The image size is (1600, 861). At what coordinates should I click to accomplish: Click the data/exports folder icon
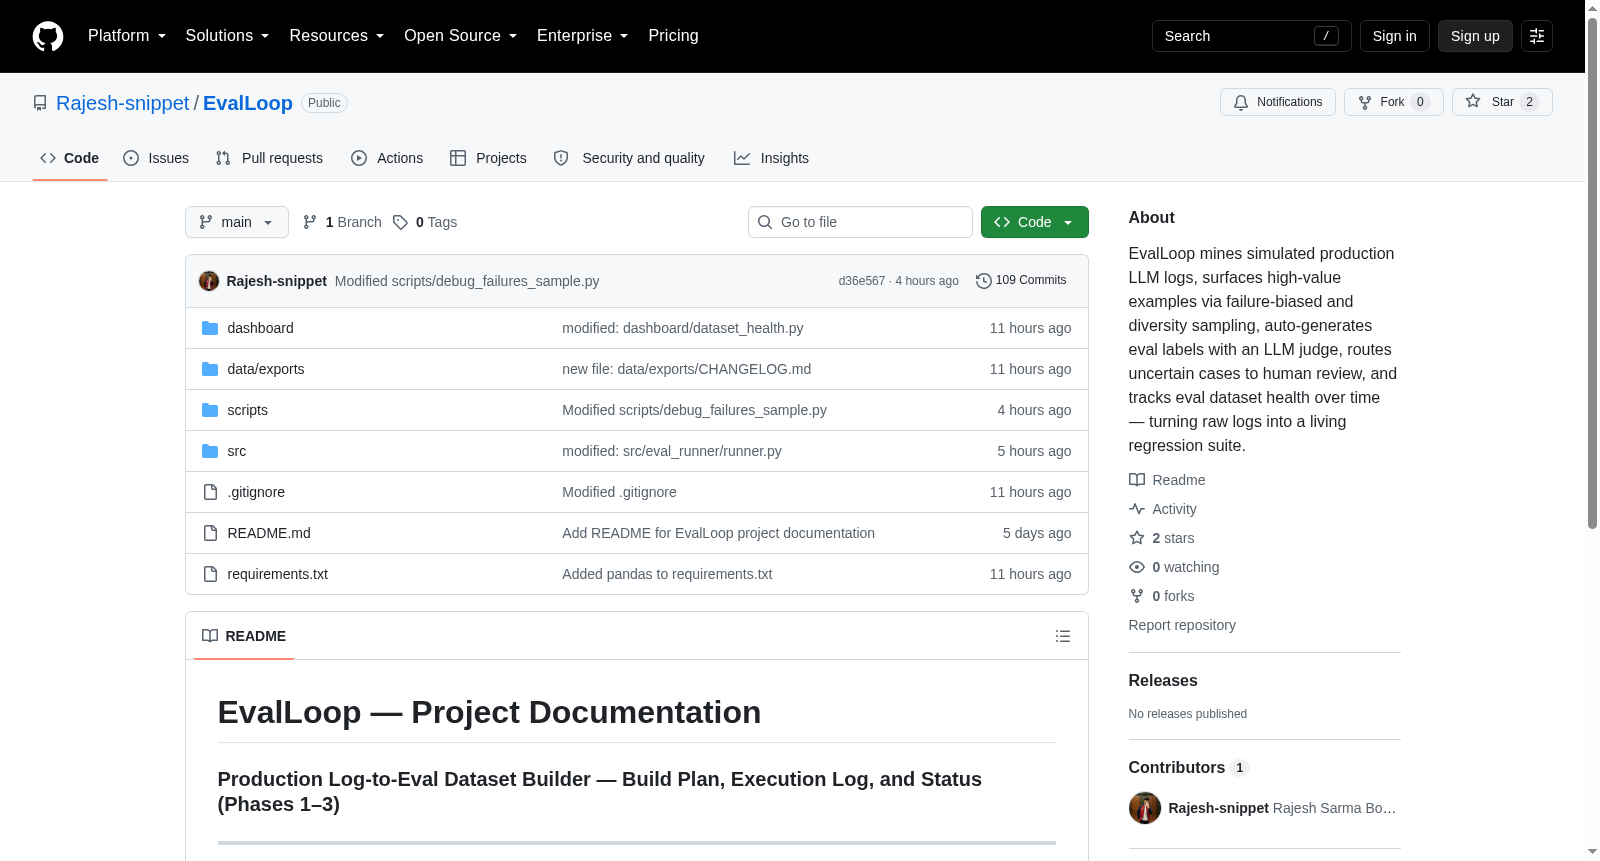click(x=210, y=369)
